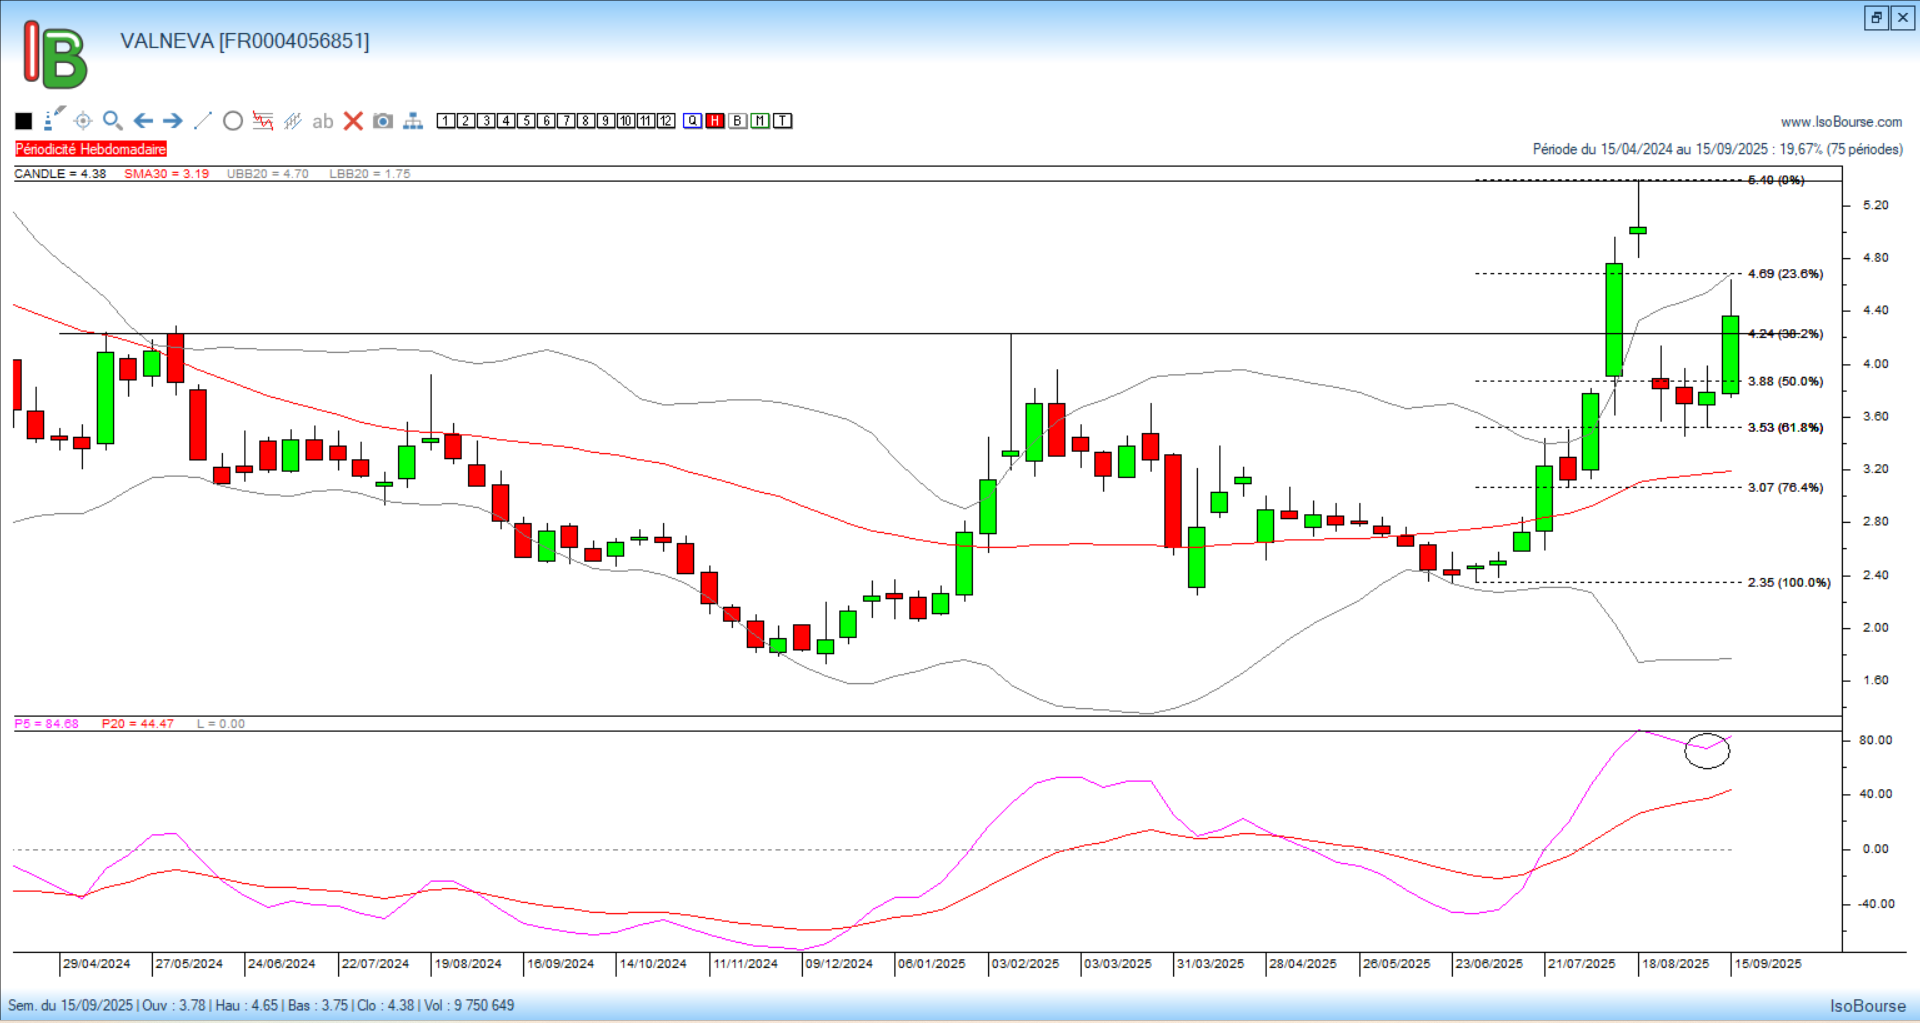Click the red X delete drawings icon

pos(353,121)
